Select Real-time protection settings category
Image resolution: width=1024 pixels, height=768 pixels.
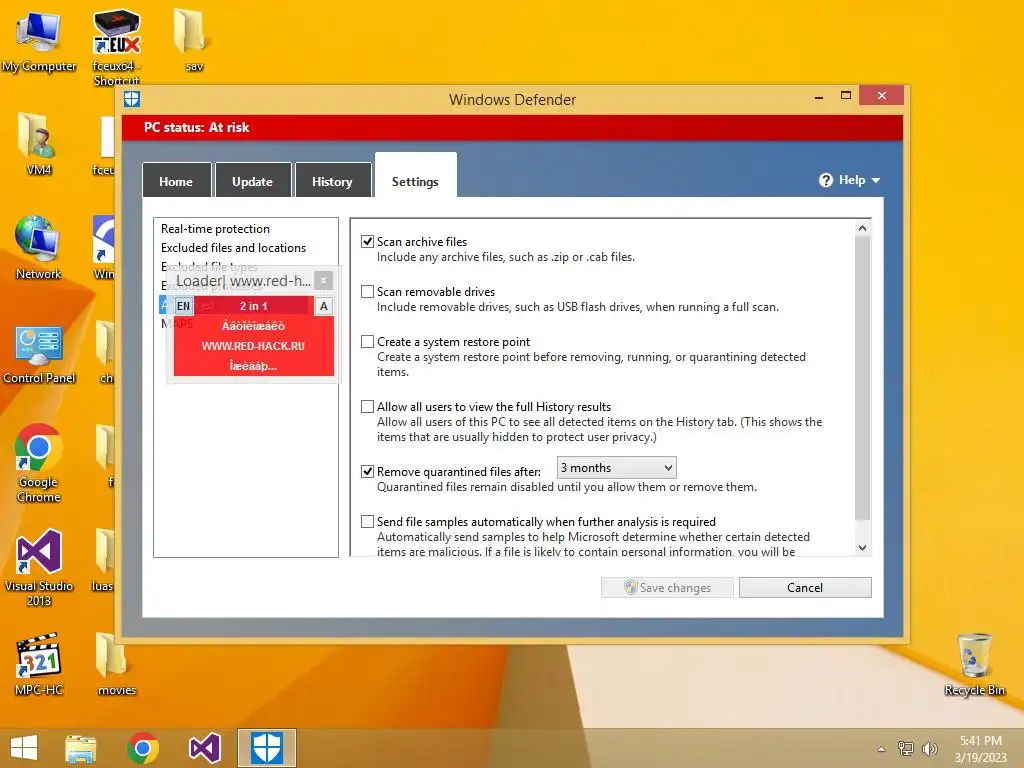coord(216,229)
